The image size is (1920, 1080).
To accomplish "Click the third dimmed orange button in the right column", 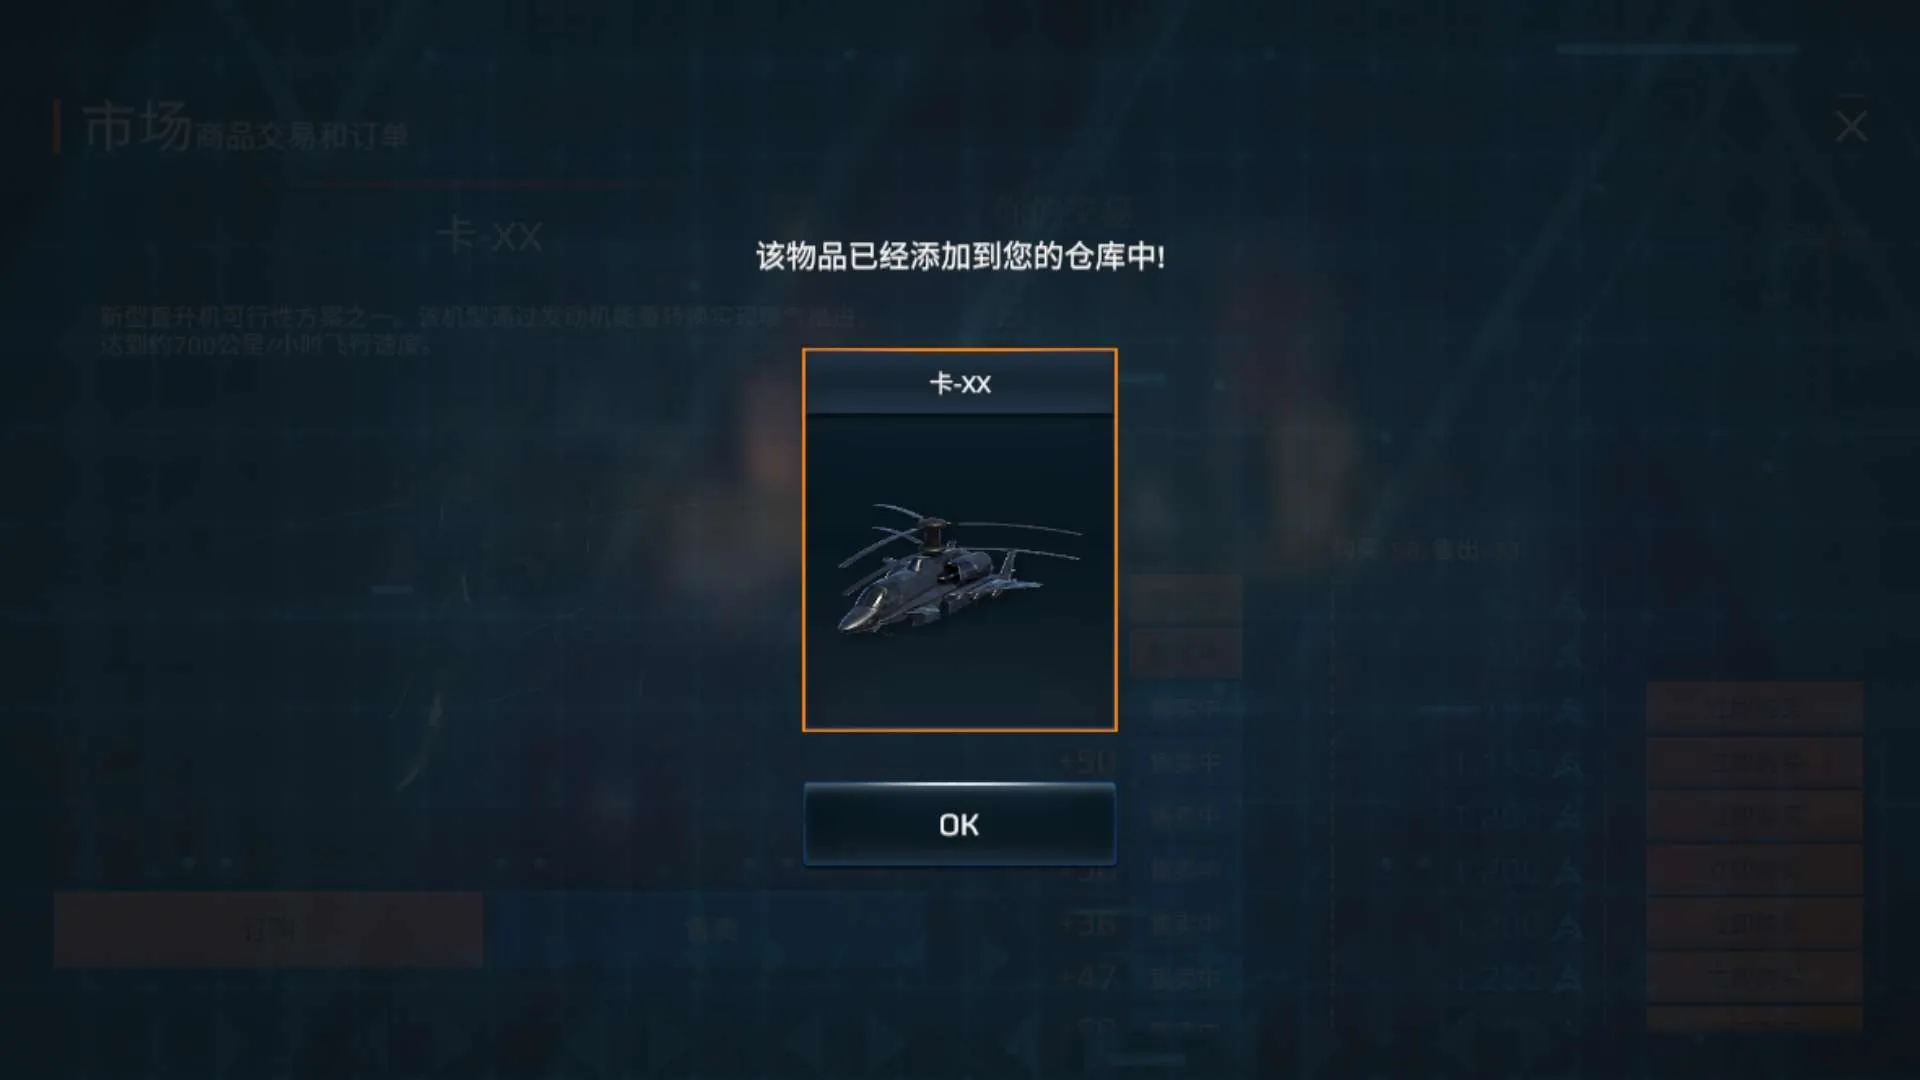I will 1755,816.
